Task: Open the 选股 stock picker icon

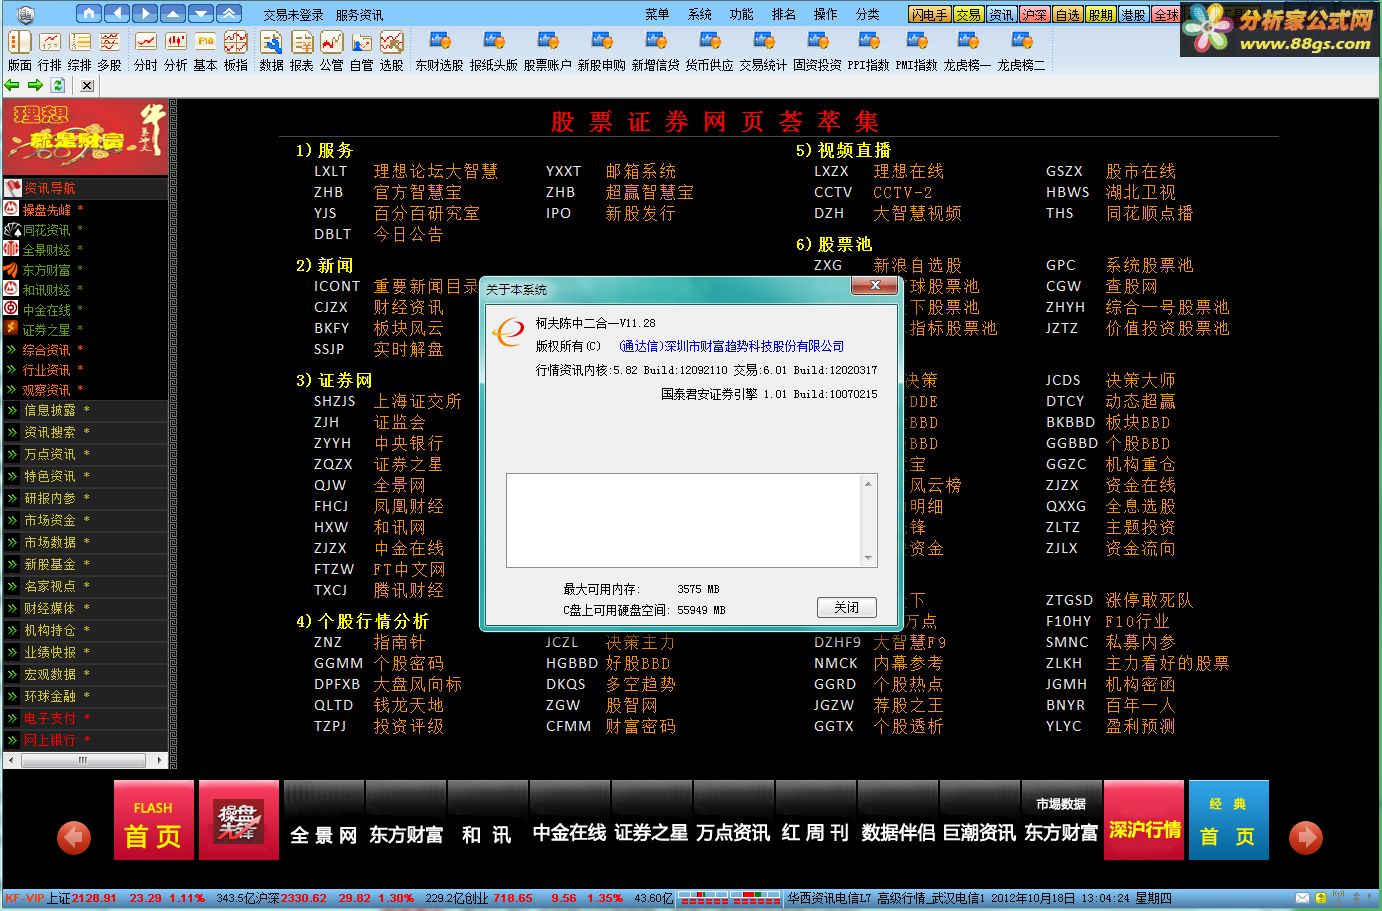Action: (391, 51)
